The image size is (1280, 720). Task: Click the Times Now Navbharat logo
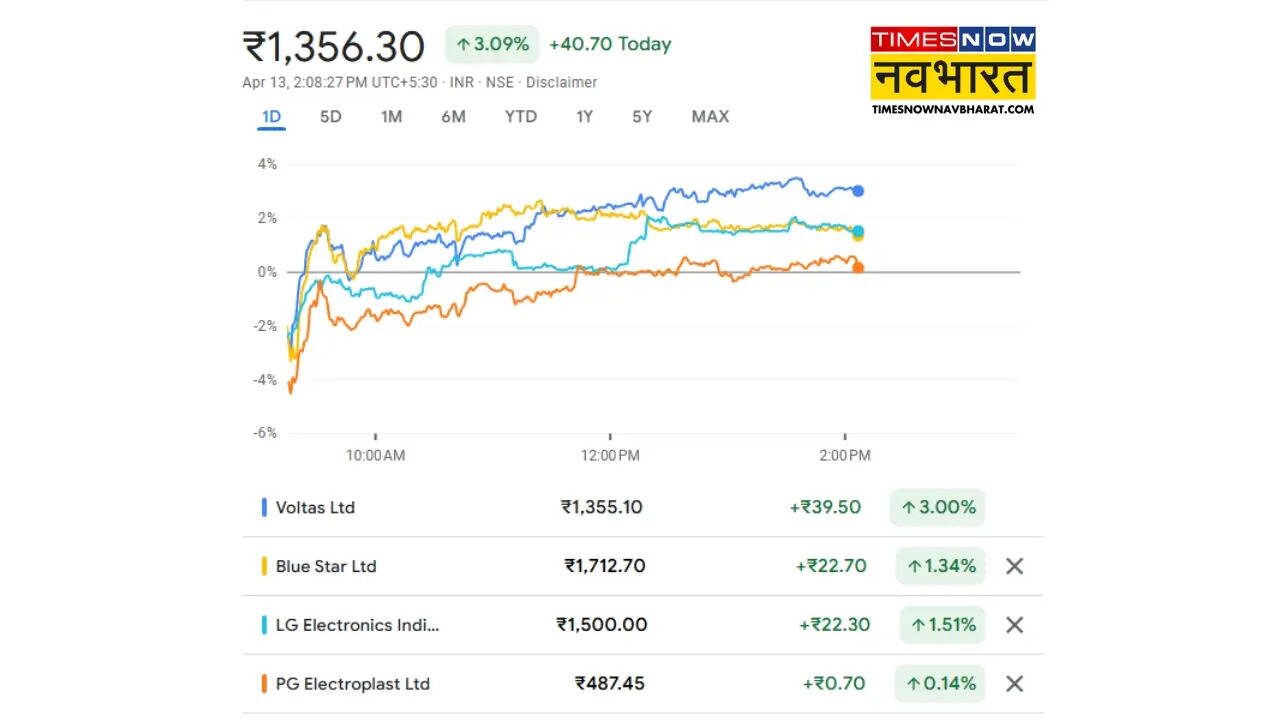point(952,70)
